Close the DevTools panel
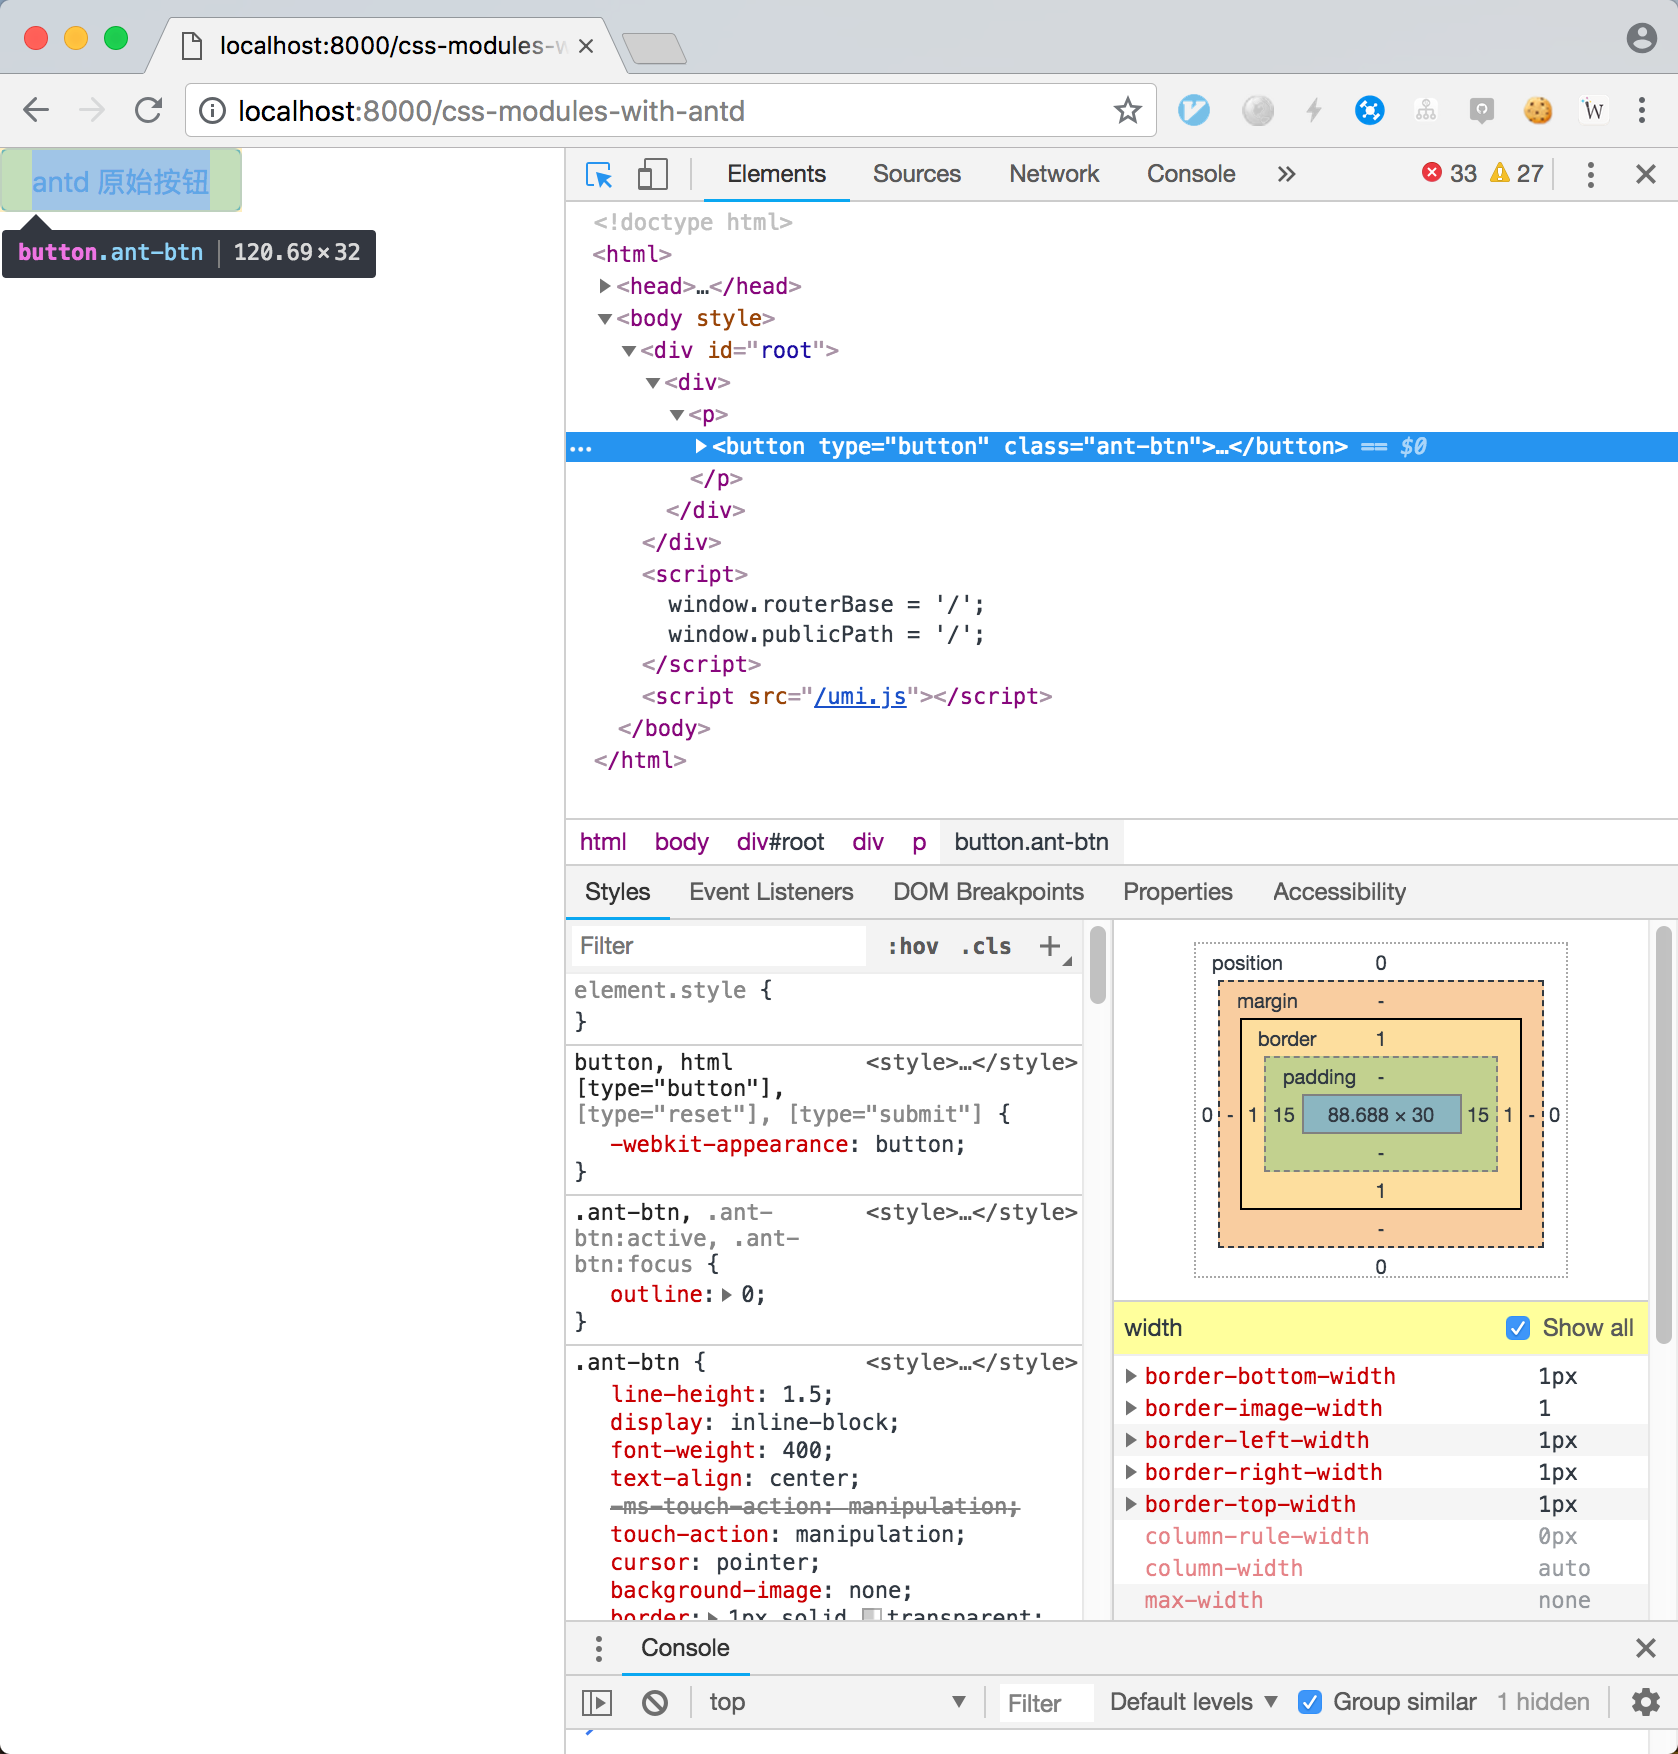Viewport: 1678px width, 1754px height. pos(1646,174)
